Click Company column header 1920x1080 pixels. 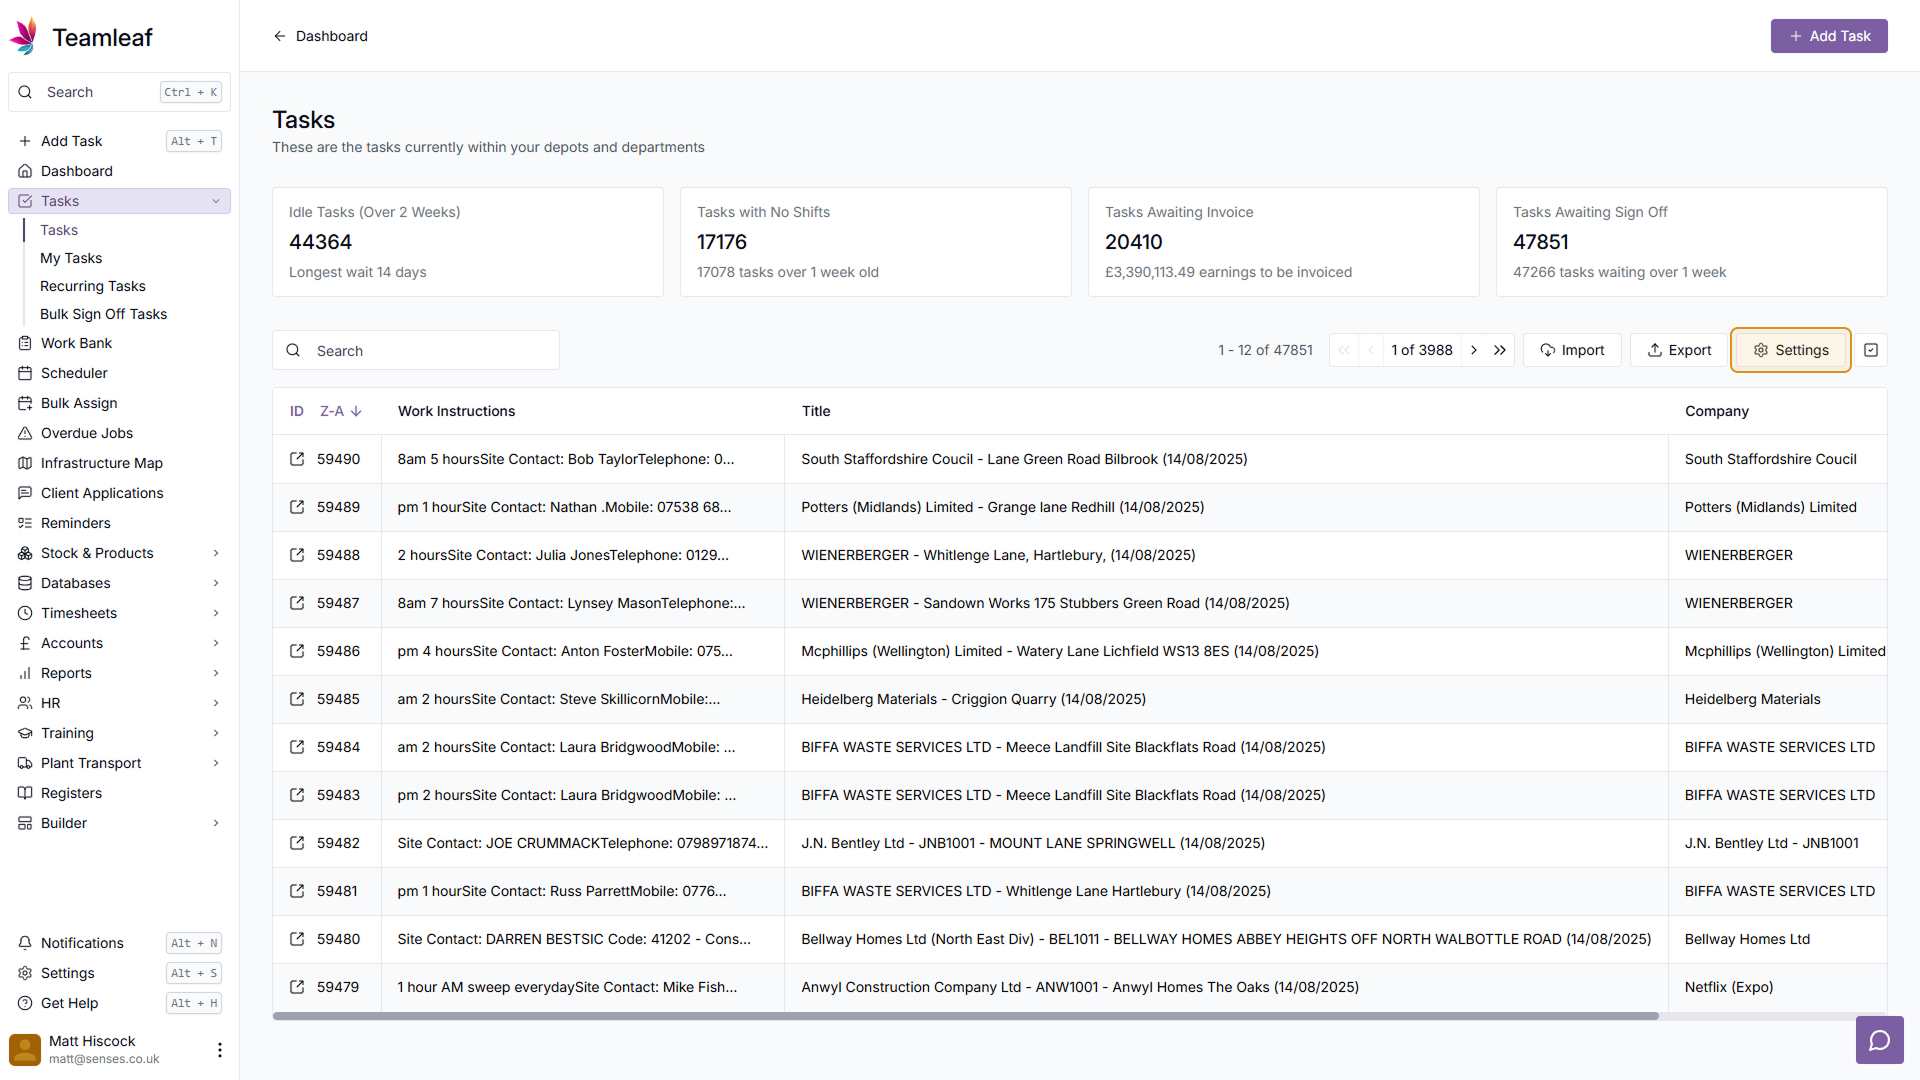click(1717, 411)
